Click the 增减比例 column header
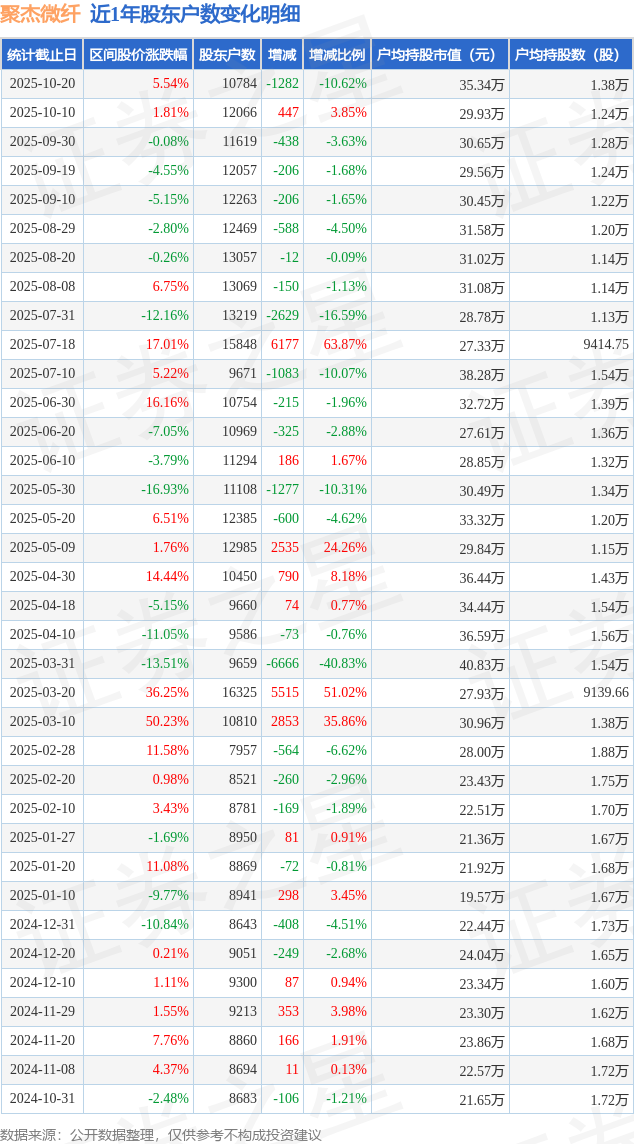The height and width of the screenshot is (1144, 634). click(337, 55)
